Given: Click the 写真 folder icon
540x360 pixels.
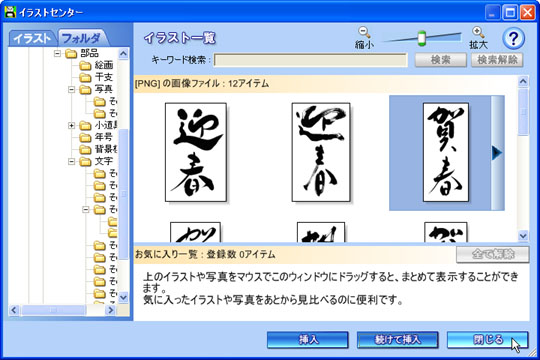Looking at the screenshot, I should click(x=85, y=90).
